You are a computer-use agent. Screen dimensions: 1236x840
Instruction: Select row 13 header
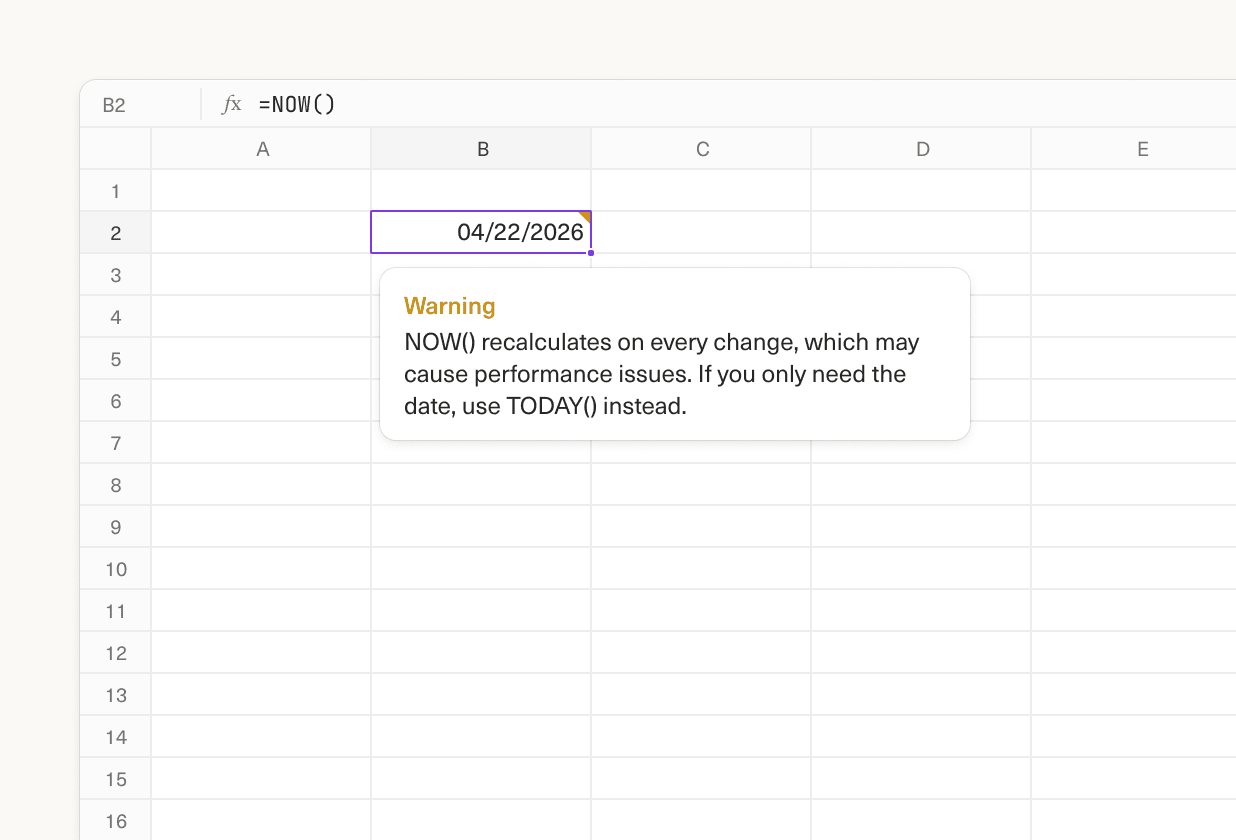(x=116, y=695)
